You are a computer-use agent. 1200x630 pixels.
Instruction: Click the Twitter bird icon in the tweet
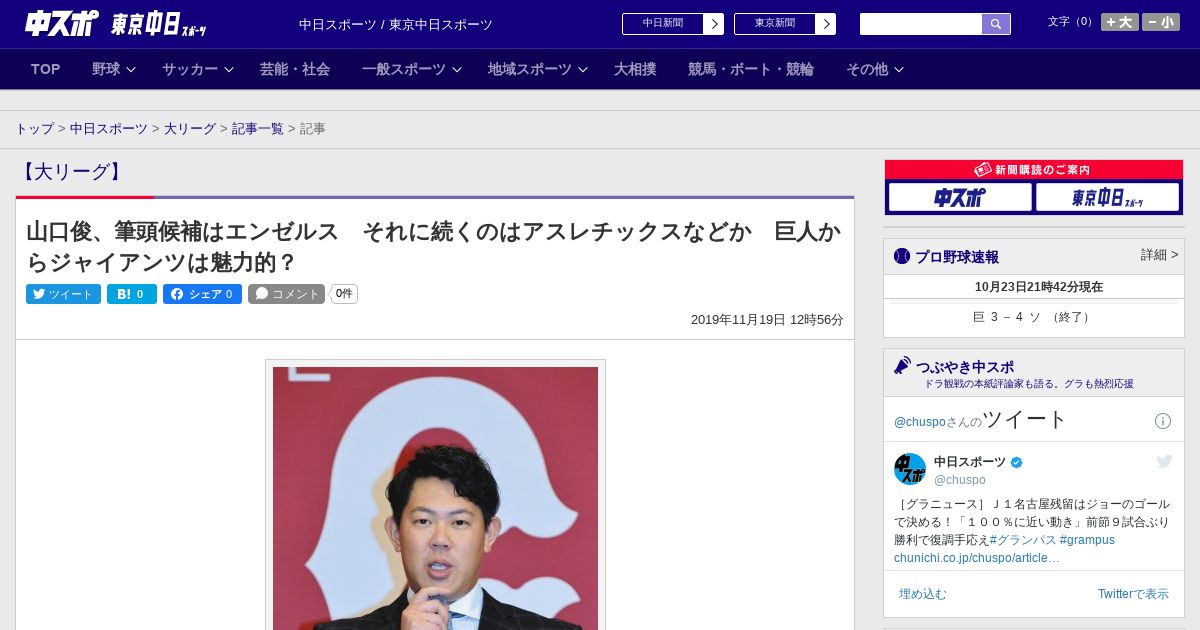(1164, 461)
